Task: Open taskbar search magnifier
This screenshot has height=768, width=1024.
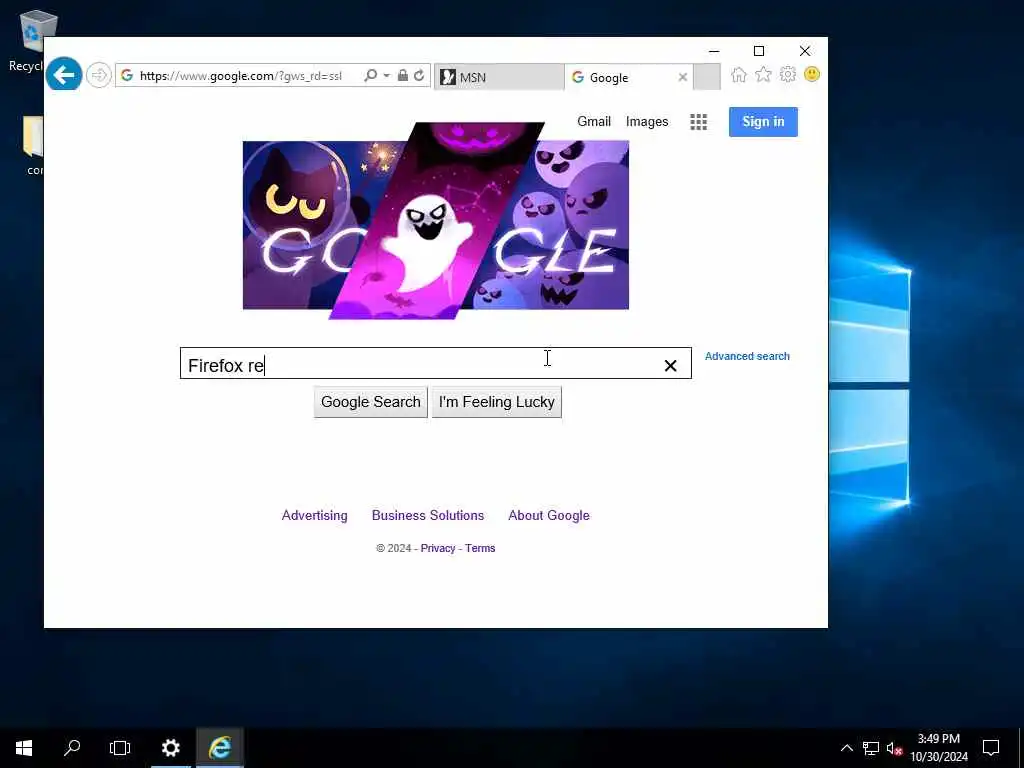Action: tap(72, 748)
